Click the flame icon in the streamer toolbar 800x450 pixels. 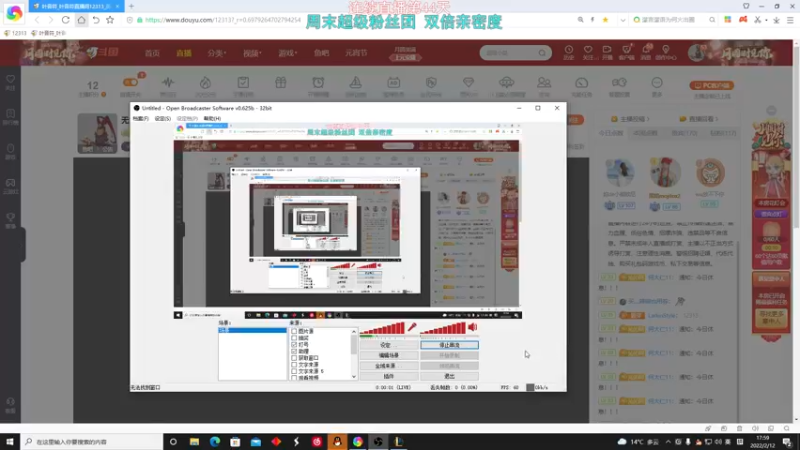[x=205, y=82]
